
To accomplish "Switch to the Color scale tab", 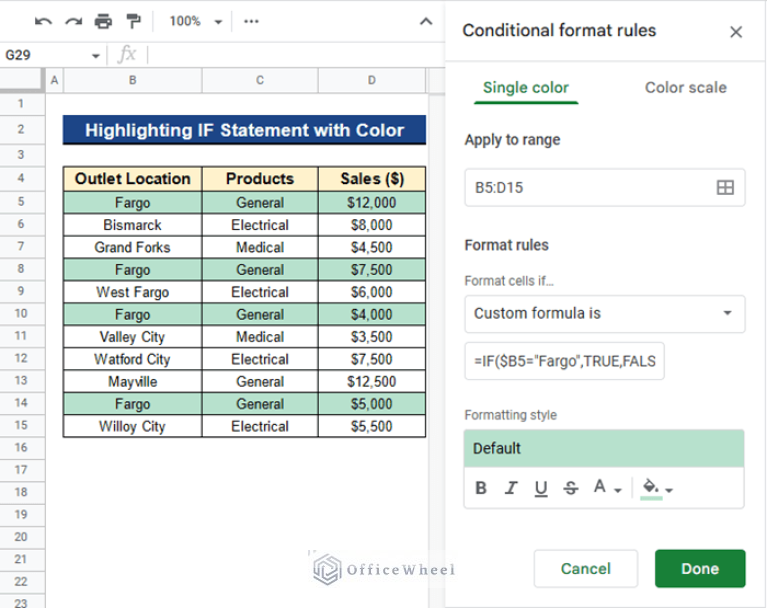I will 685,88.
